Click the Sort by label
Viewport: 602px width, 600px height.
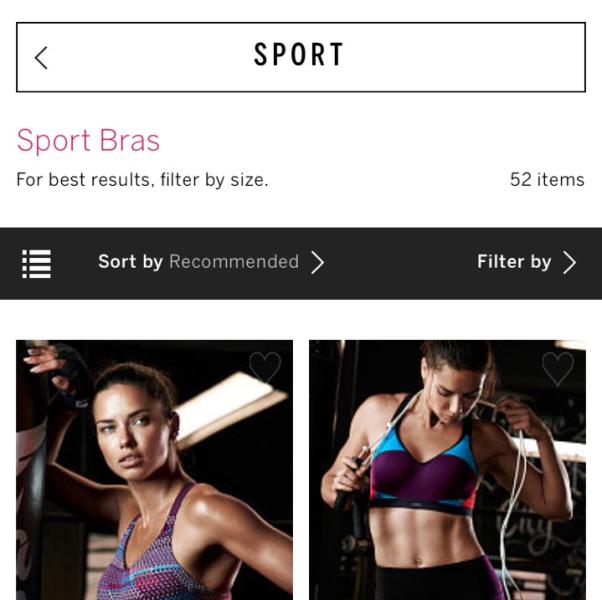click(x=130, y=262)
